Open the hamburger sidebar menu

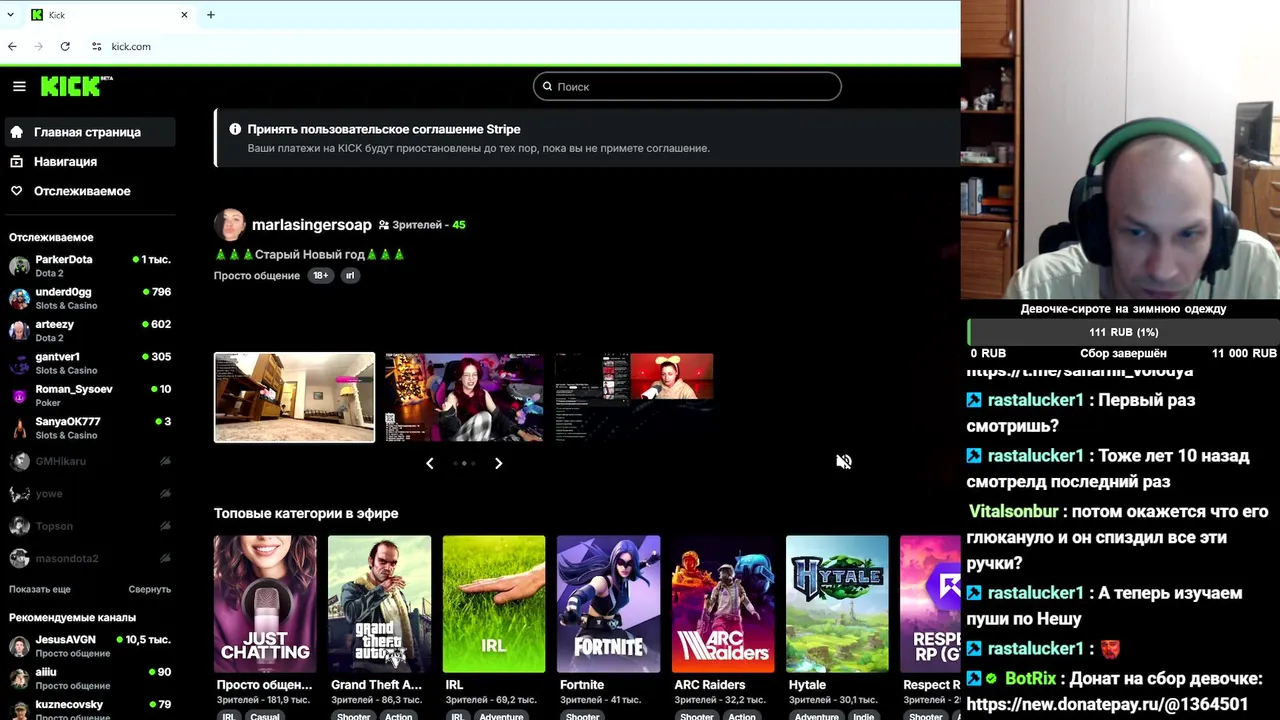tap(19, 86)
